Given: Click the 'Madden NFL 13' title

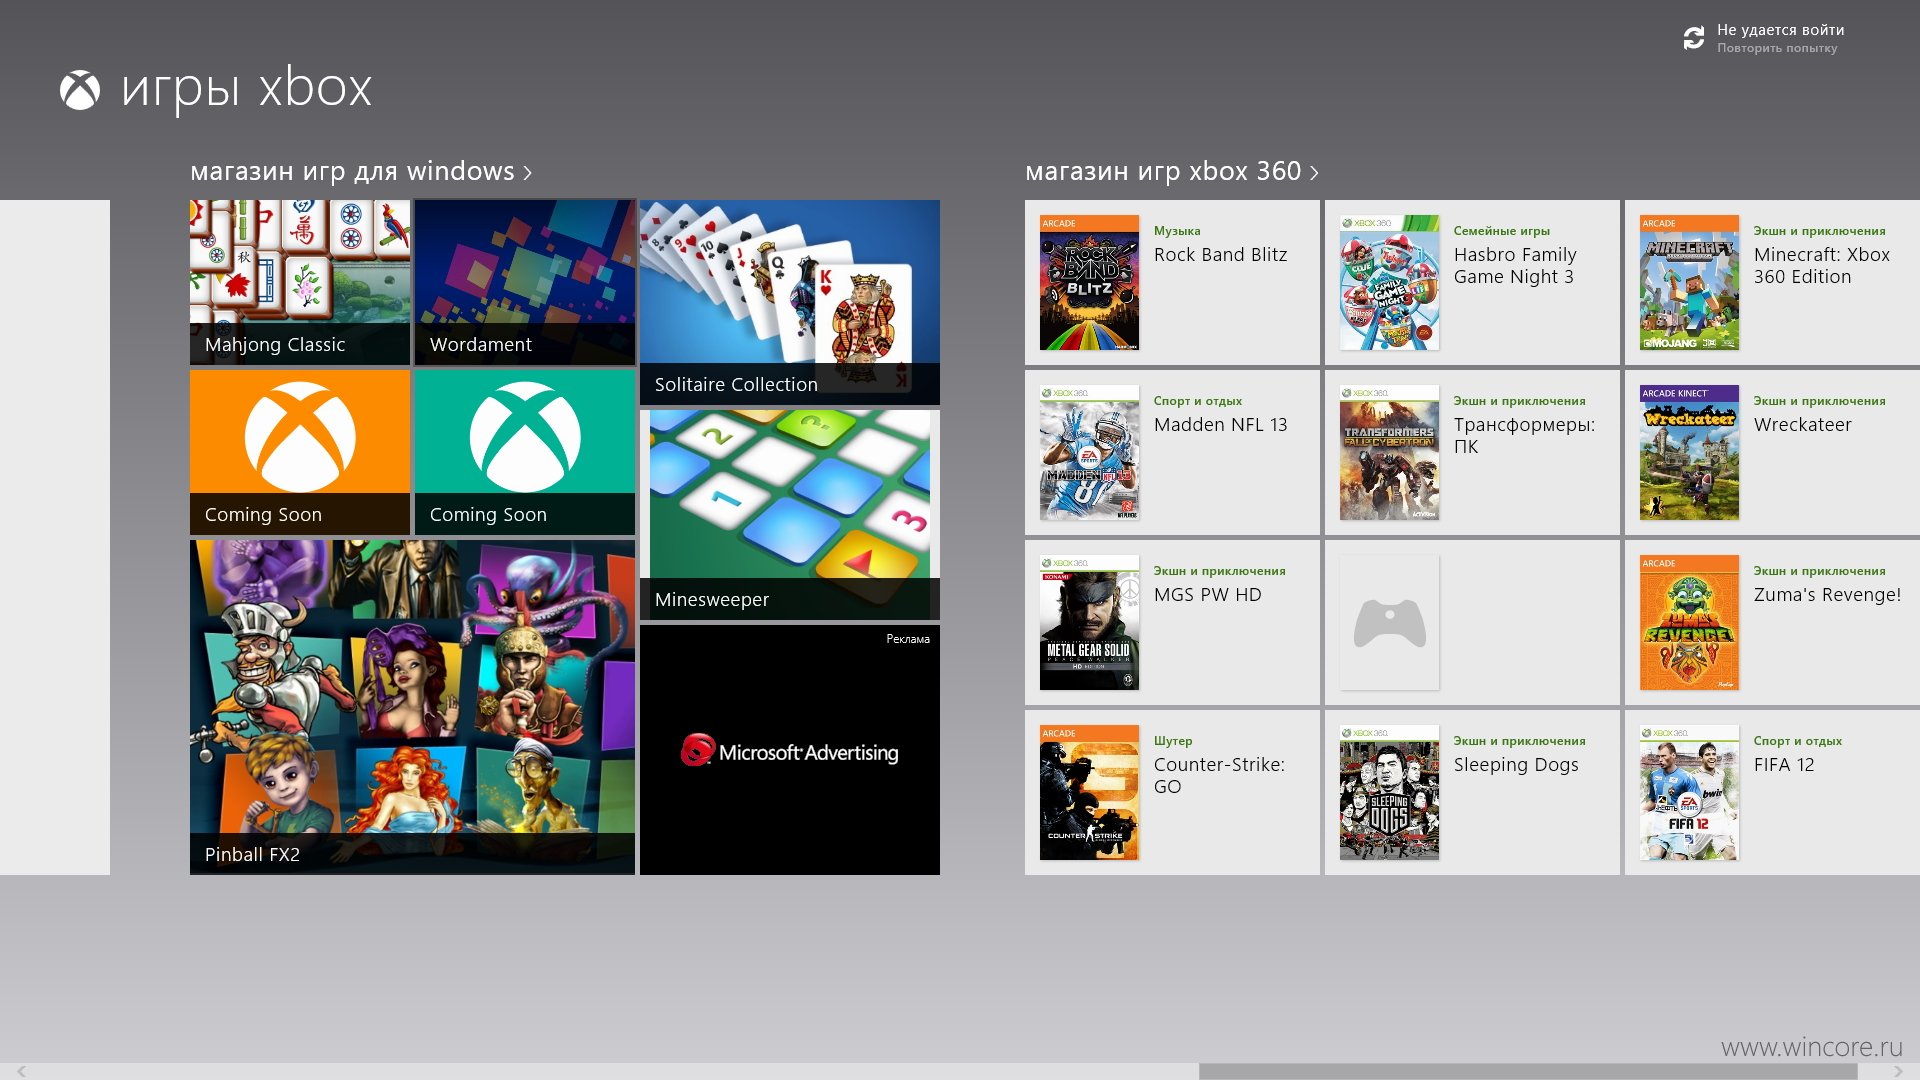Looking at the screenshot, I should pyautogui.click(x=1220, y=425).
